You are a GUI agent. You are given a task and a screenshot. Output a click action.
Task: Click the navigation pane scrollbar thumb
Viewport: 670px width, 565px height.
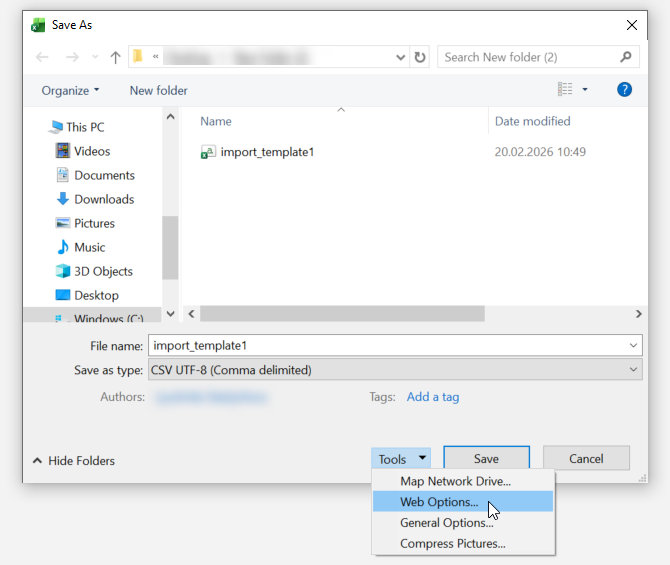coord(170,248)
